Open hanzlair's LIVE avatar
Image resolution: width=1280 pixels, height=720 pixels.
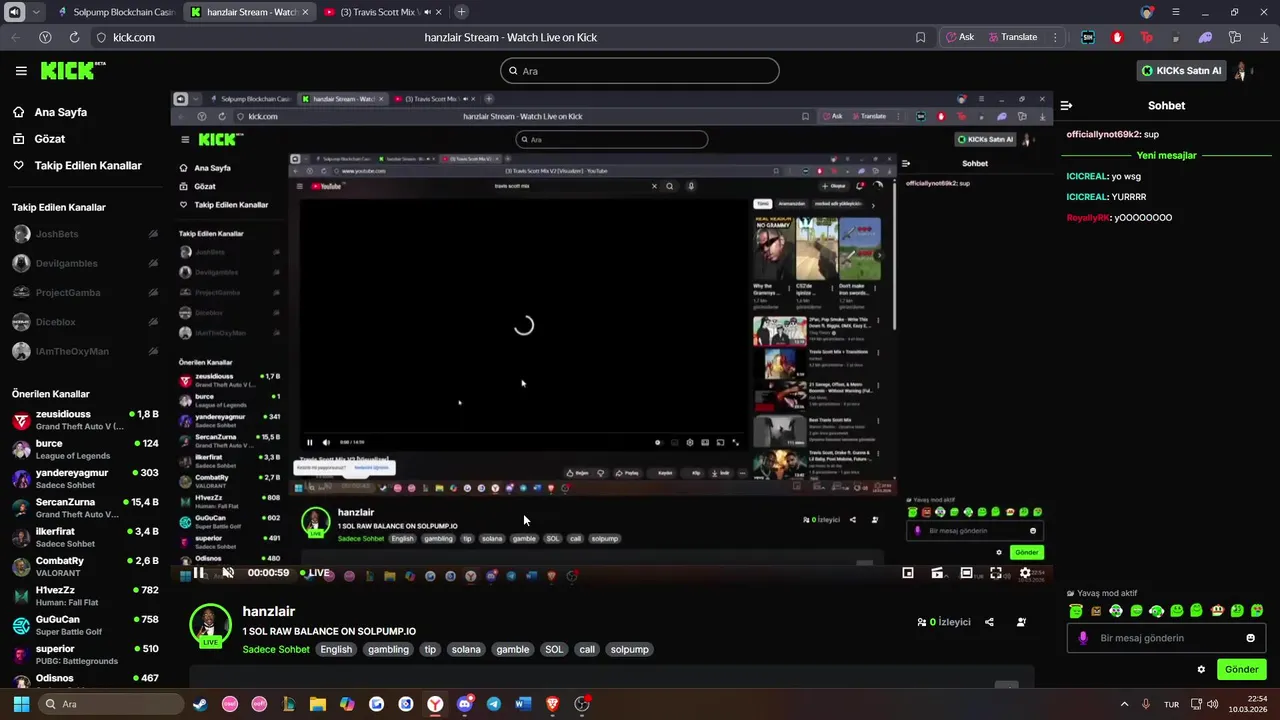pos(210,626)
